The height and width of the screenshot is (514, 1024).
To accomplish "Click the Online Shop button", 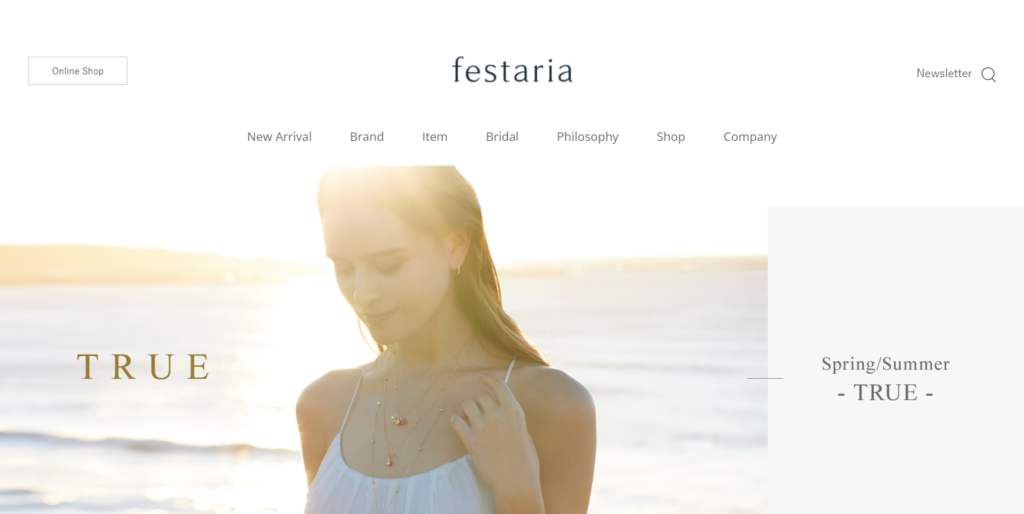I will 78,71.
